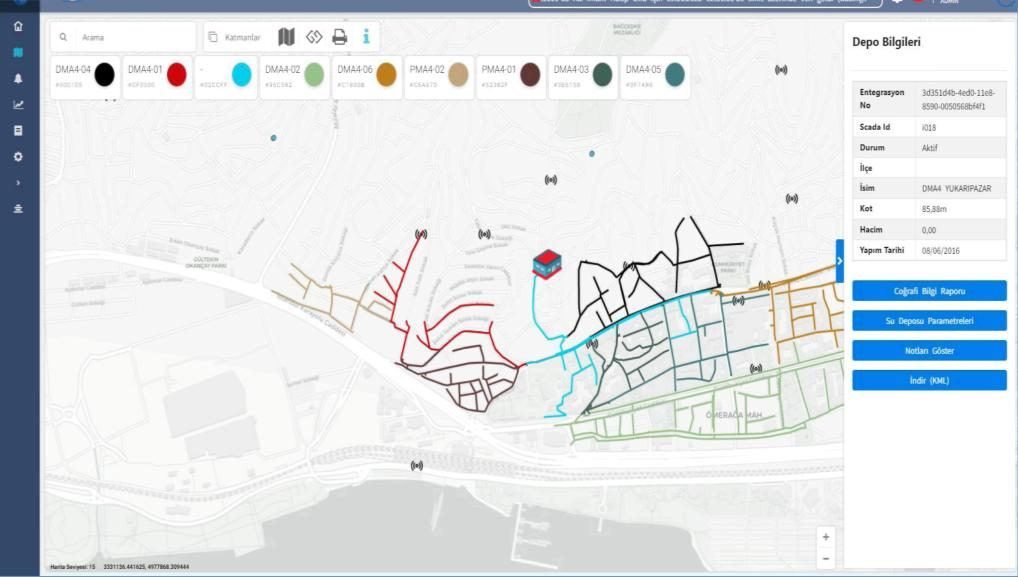
Task: Open the home icon in sidebar
Action: click(18, 26)
